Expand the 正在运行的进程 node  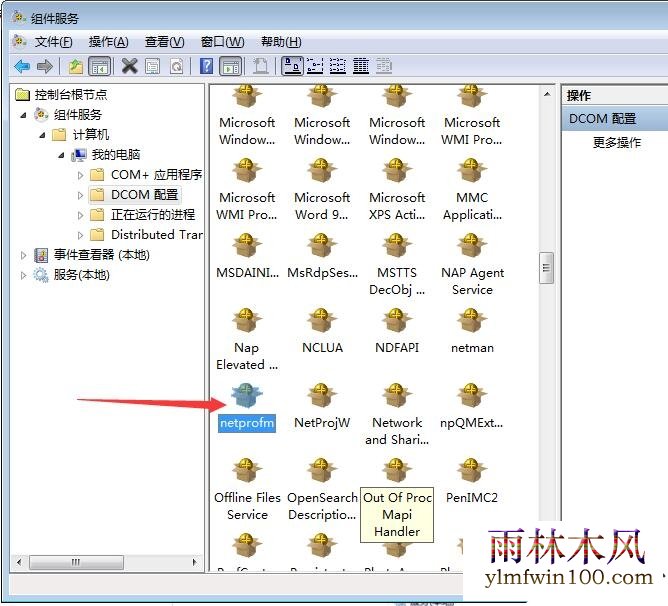pos(81,215)
